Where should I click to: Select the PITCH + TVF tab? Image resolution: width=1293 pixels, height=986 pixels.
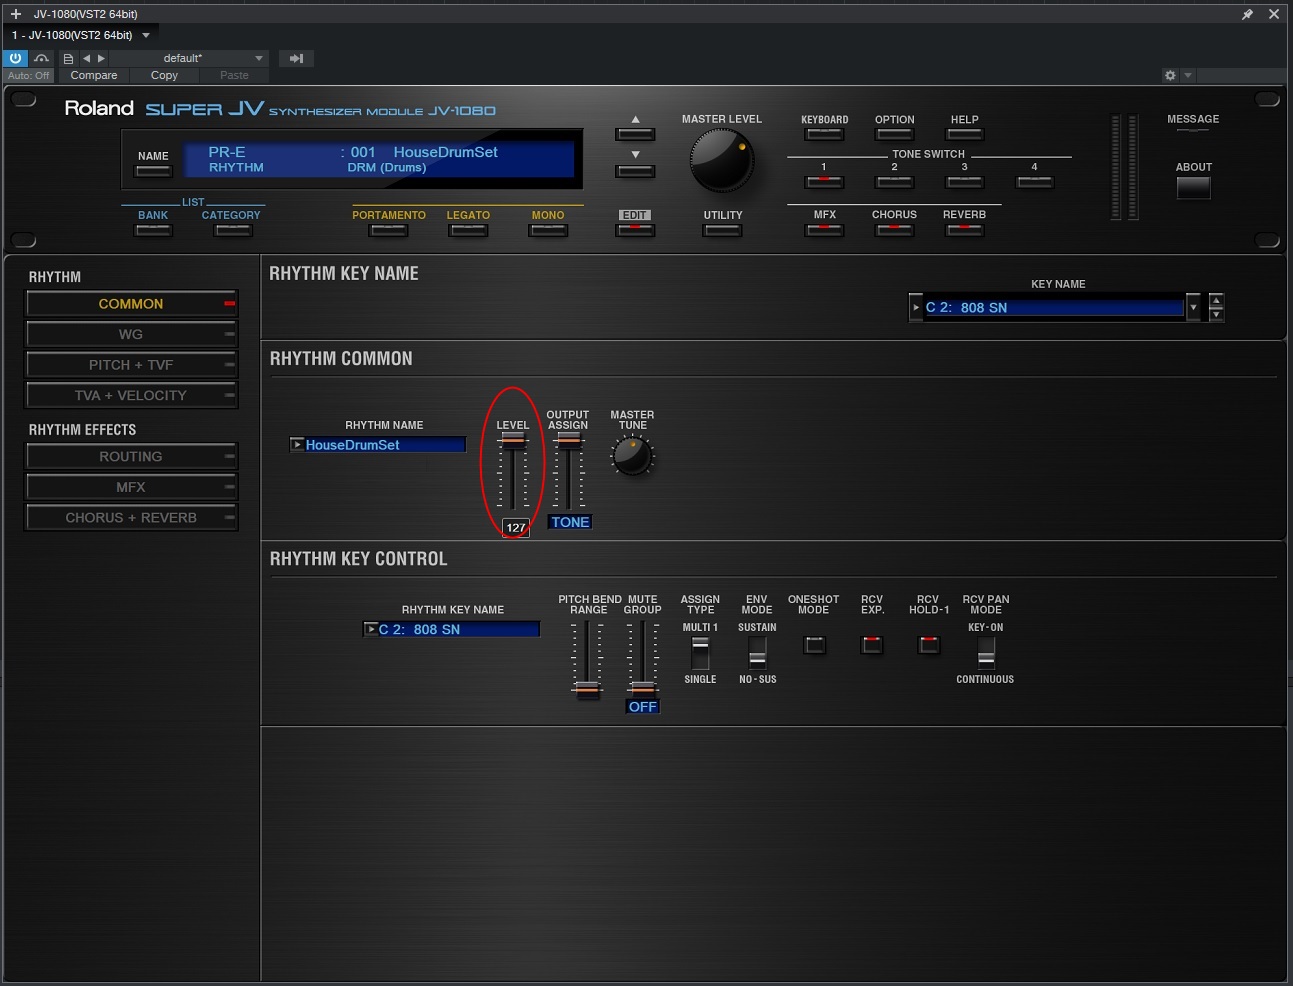[x=131, y=365]
